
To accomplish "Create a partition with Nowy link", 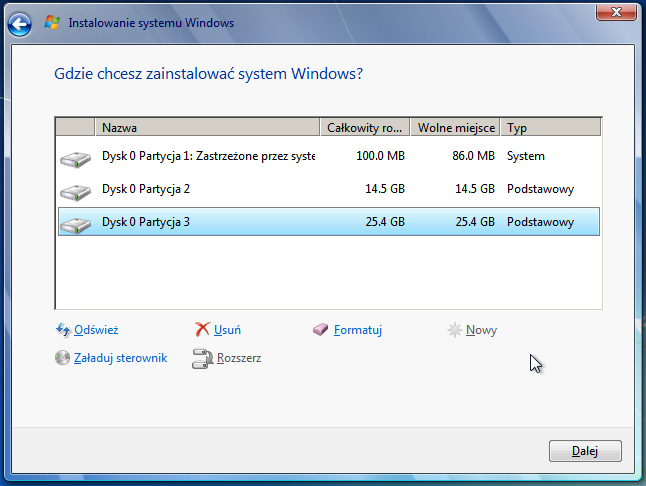I will (x=481, y=330).
